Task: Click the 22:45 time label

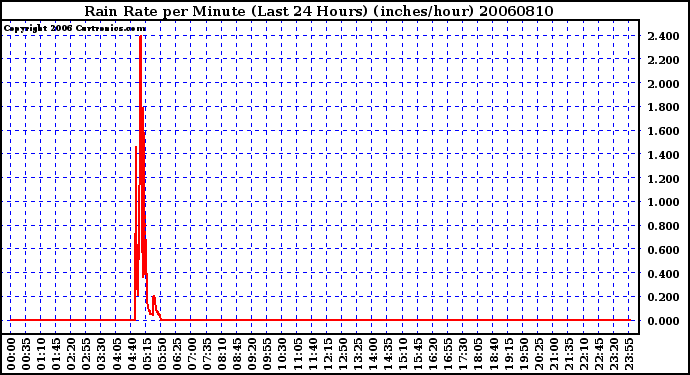Action: pyautogui.click(x=599, y=354)
